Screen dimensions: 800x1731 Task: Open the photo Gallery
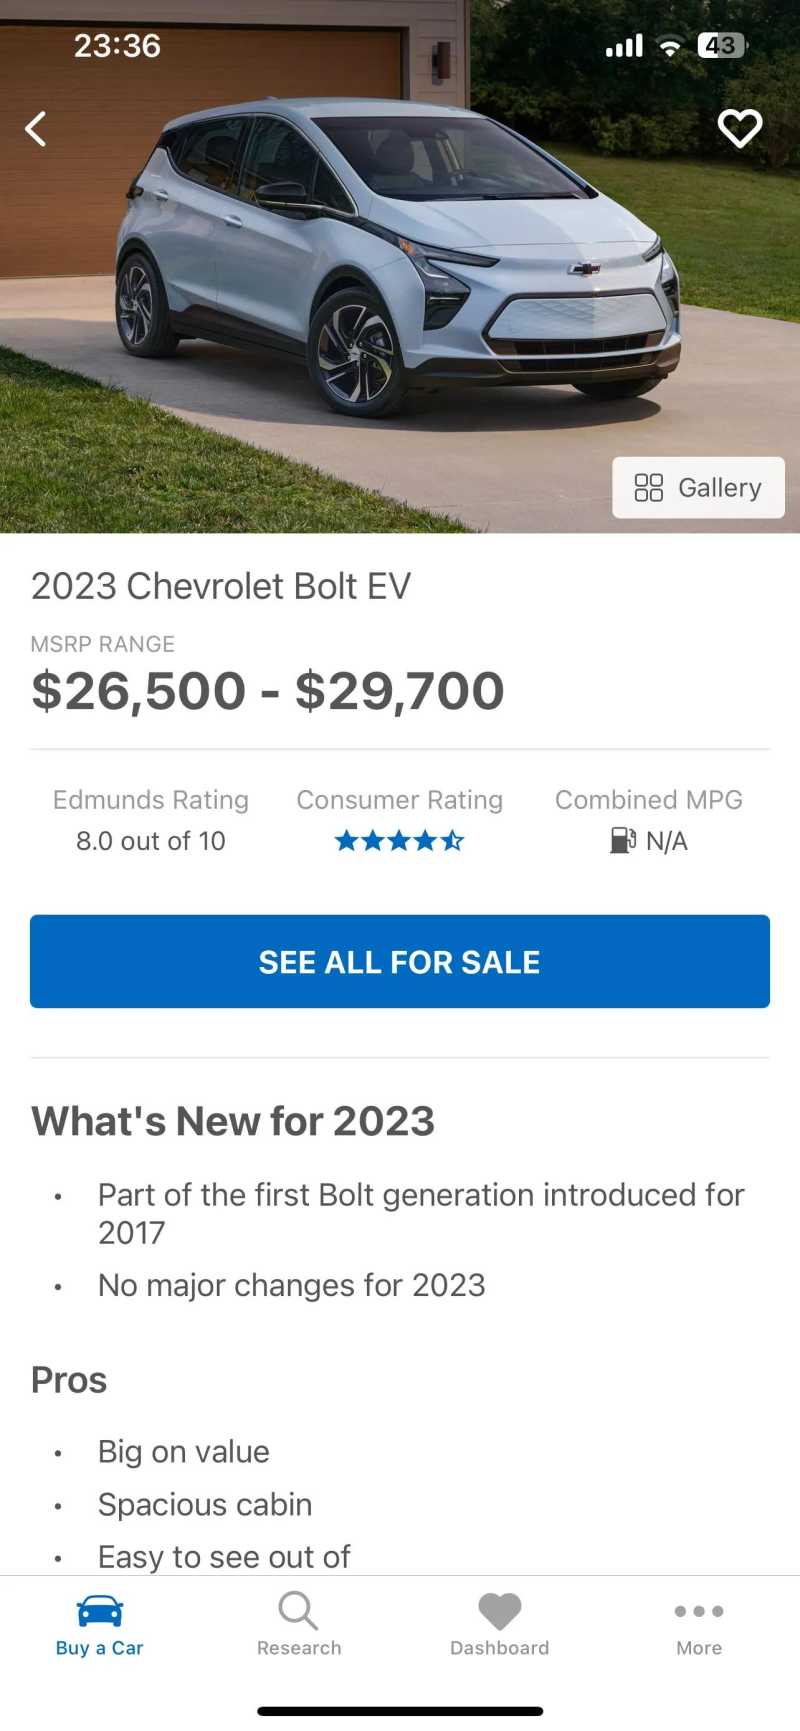[x=698, y=488]
